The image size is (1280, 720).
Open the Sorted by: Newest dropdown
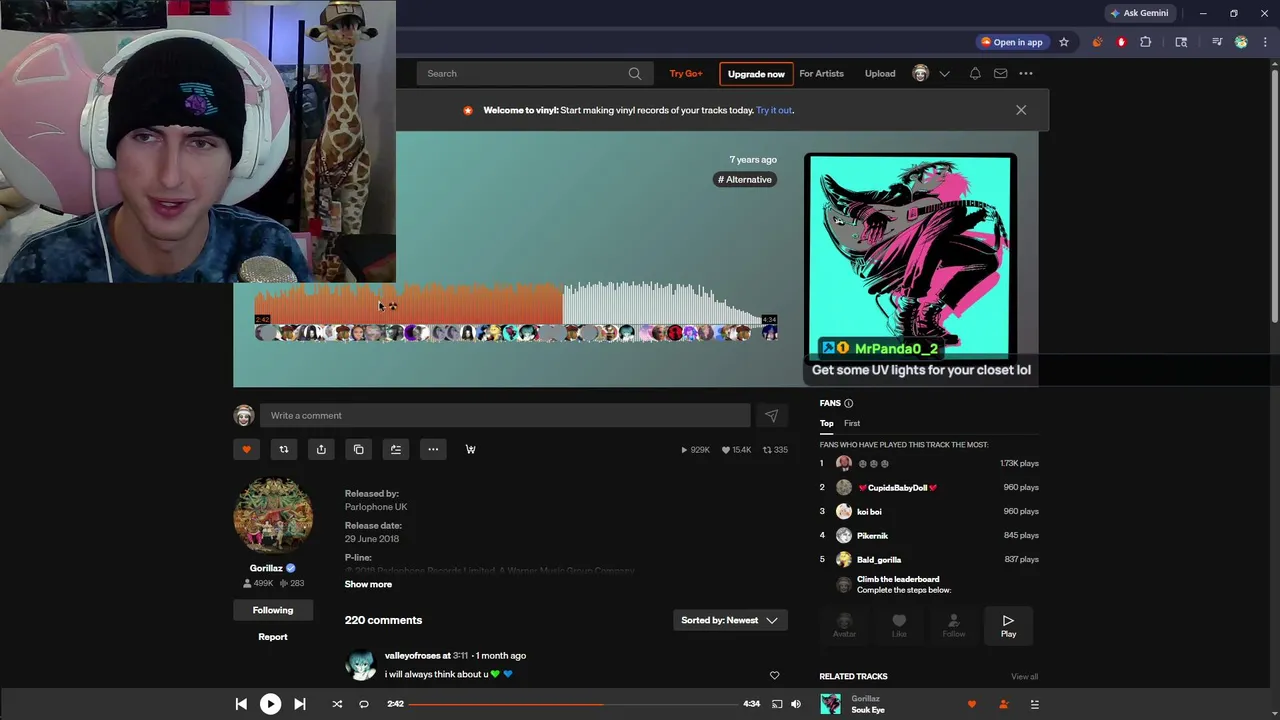pos(730,620)
